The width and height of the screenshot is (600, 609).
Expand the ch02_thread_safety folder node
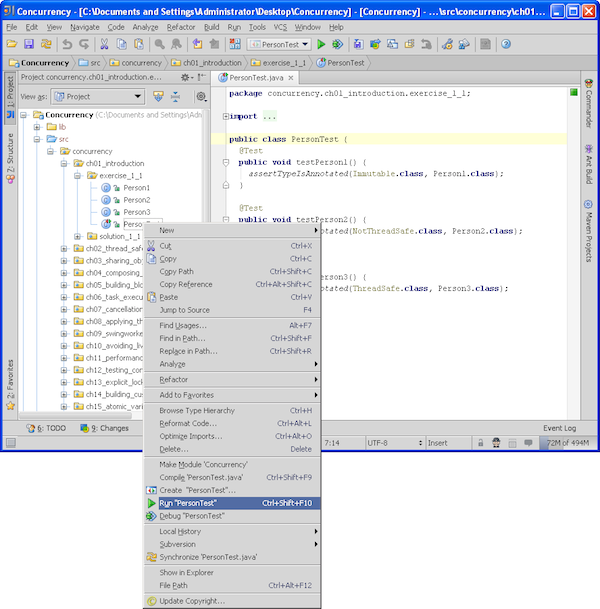[x=63, y=248]
